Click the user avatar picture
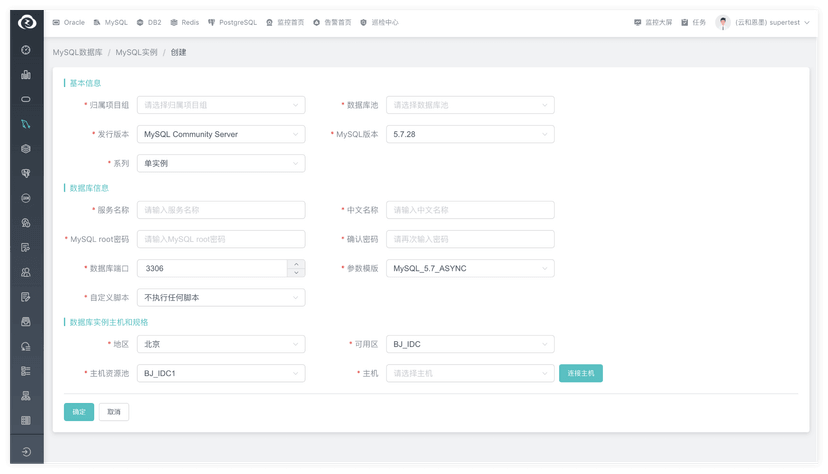Image resolution: width=828 pixels, height=474 pixels. coord(722,22)
